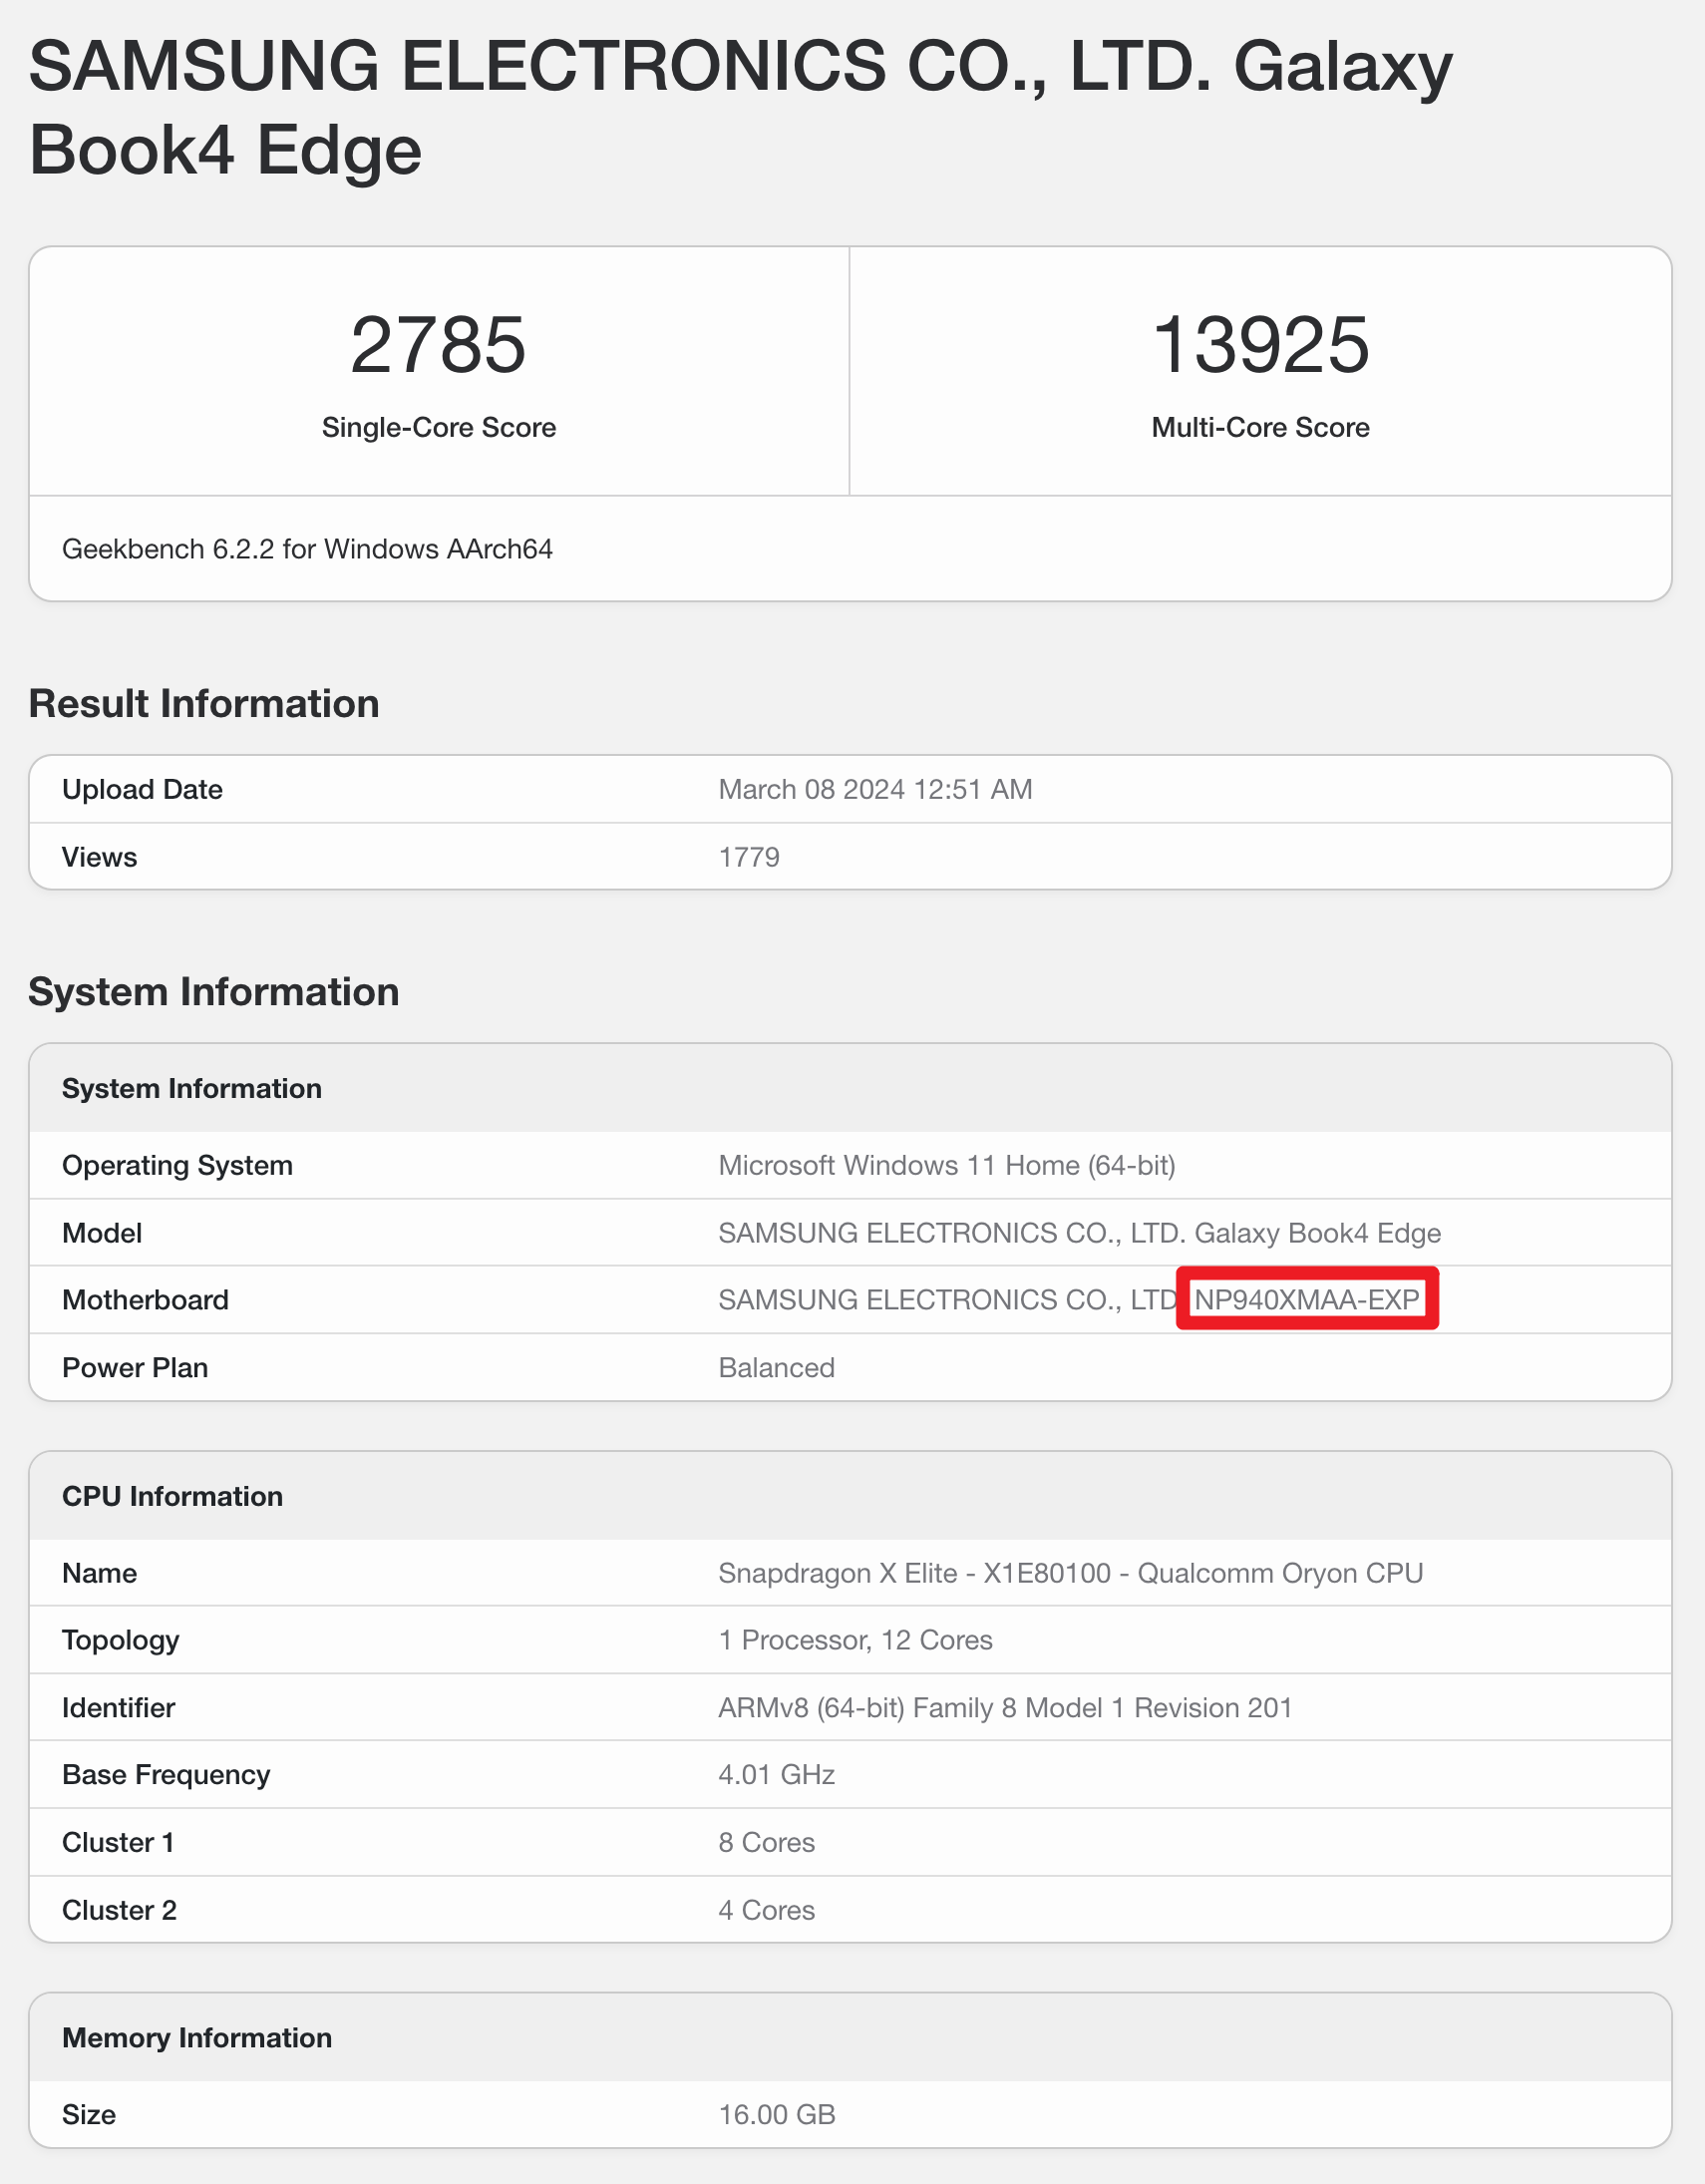1705x2184 pixels.
Task: Click the Power Plan value Balanced
Action: [x=776, y=1367]
